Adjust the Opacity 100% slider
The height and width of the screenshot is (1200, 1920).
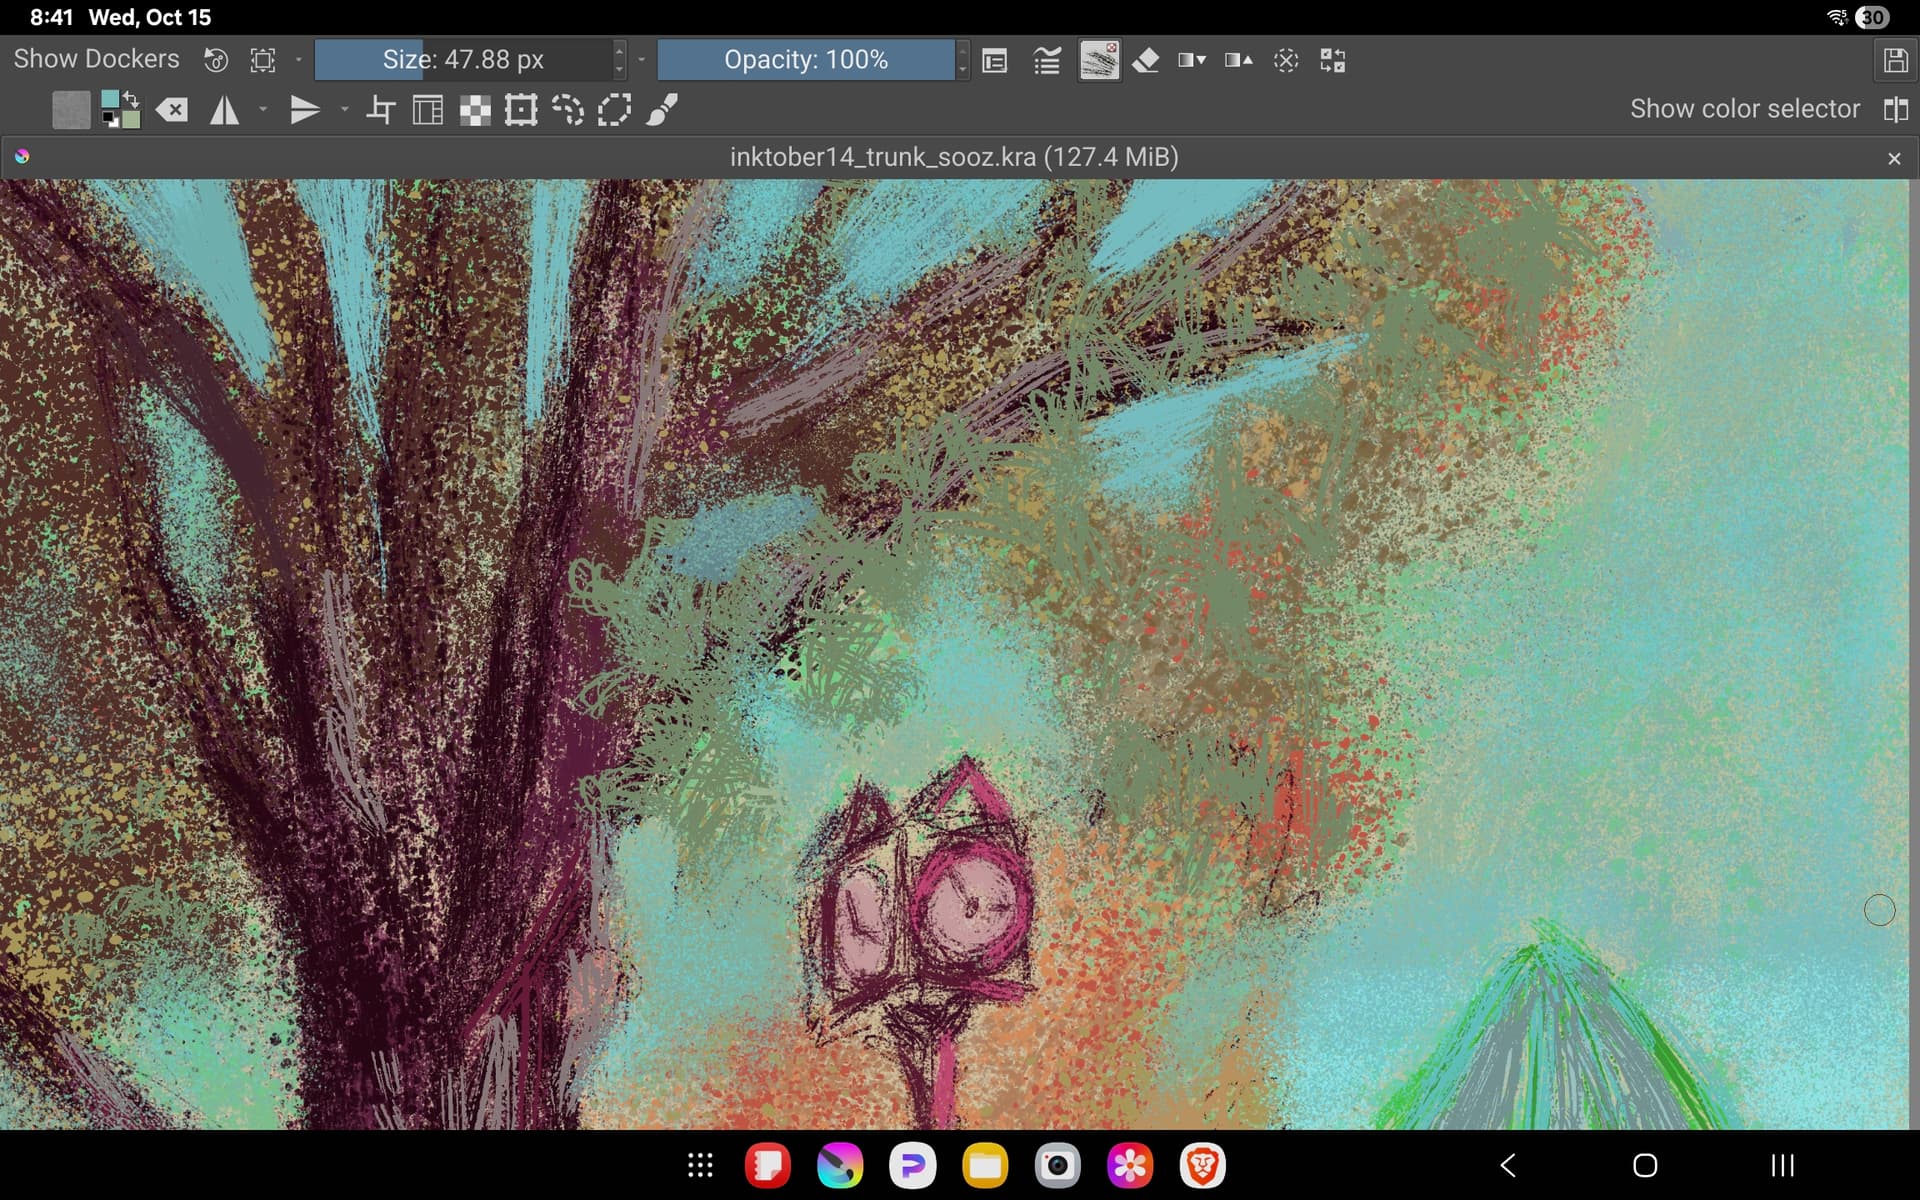pyautogui.click(x=806, y=60)
